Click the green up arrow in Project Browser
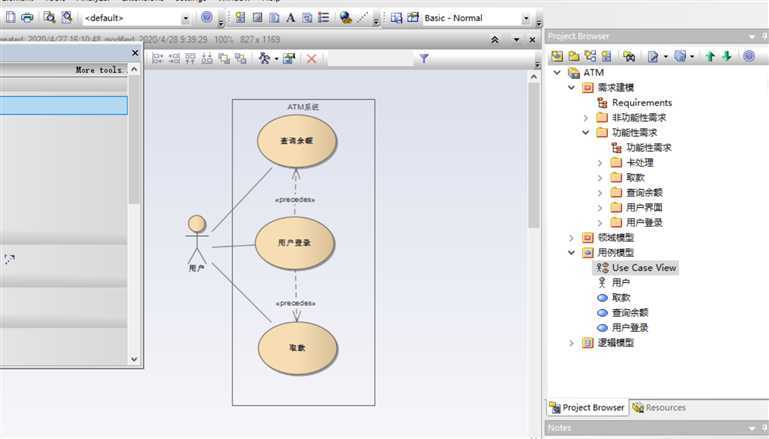 tap(710, 56)
